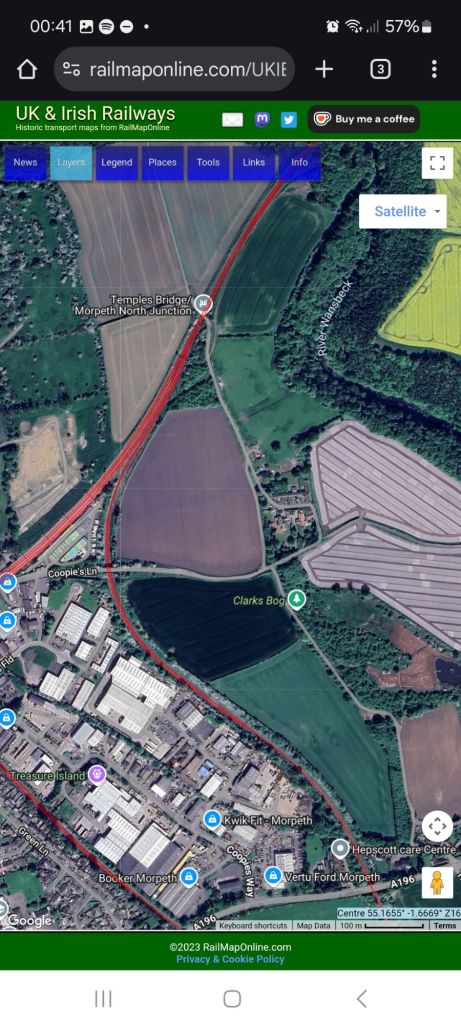The width and height of the screenshot is (461, 1024).
Task: Select the Tools menu item
Action: point(208,163)
